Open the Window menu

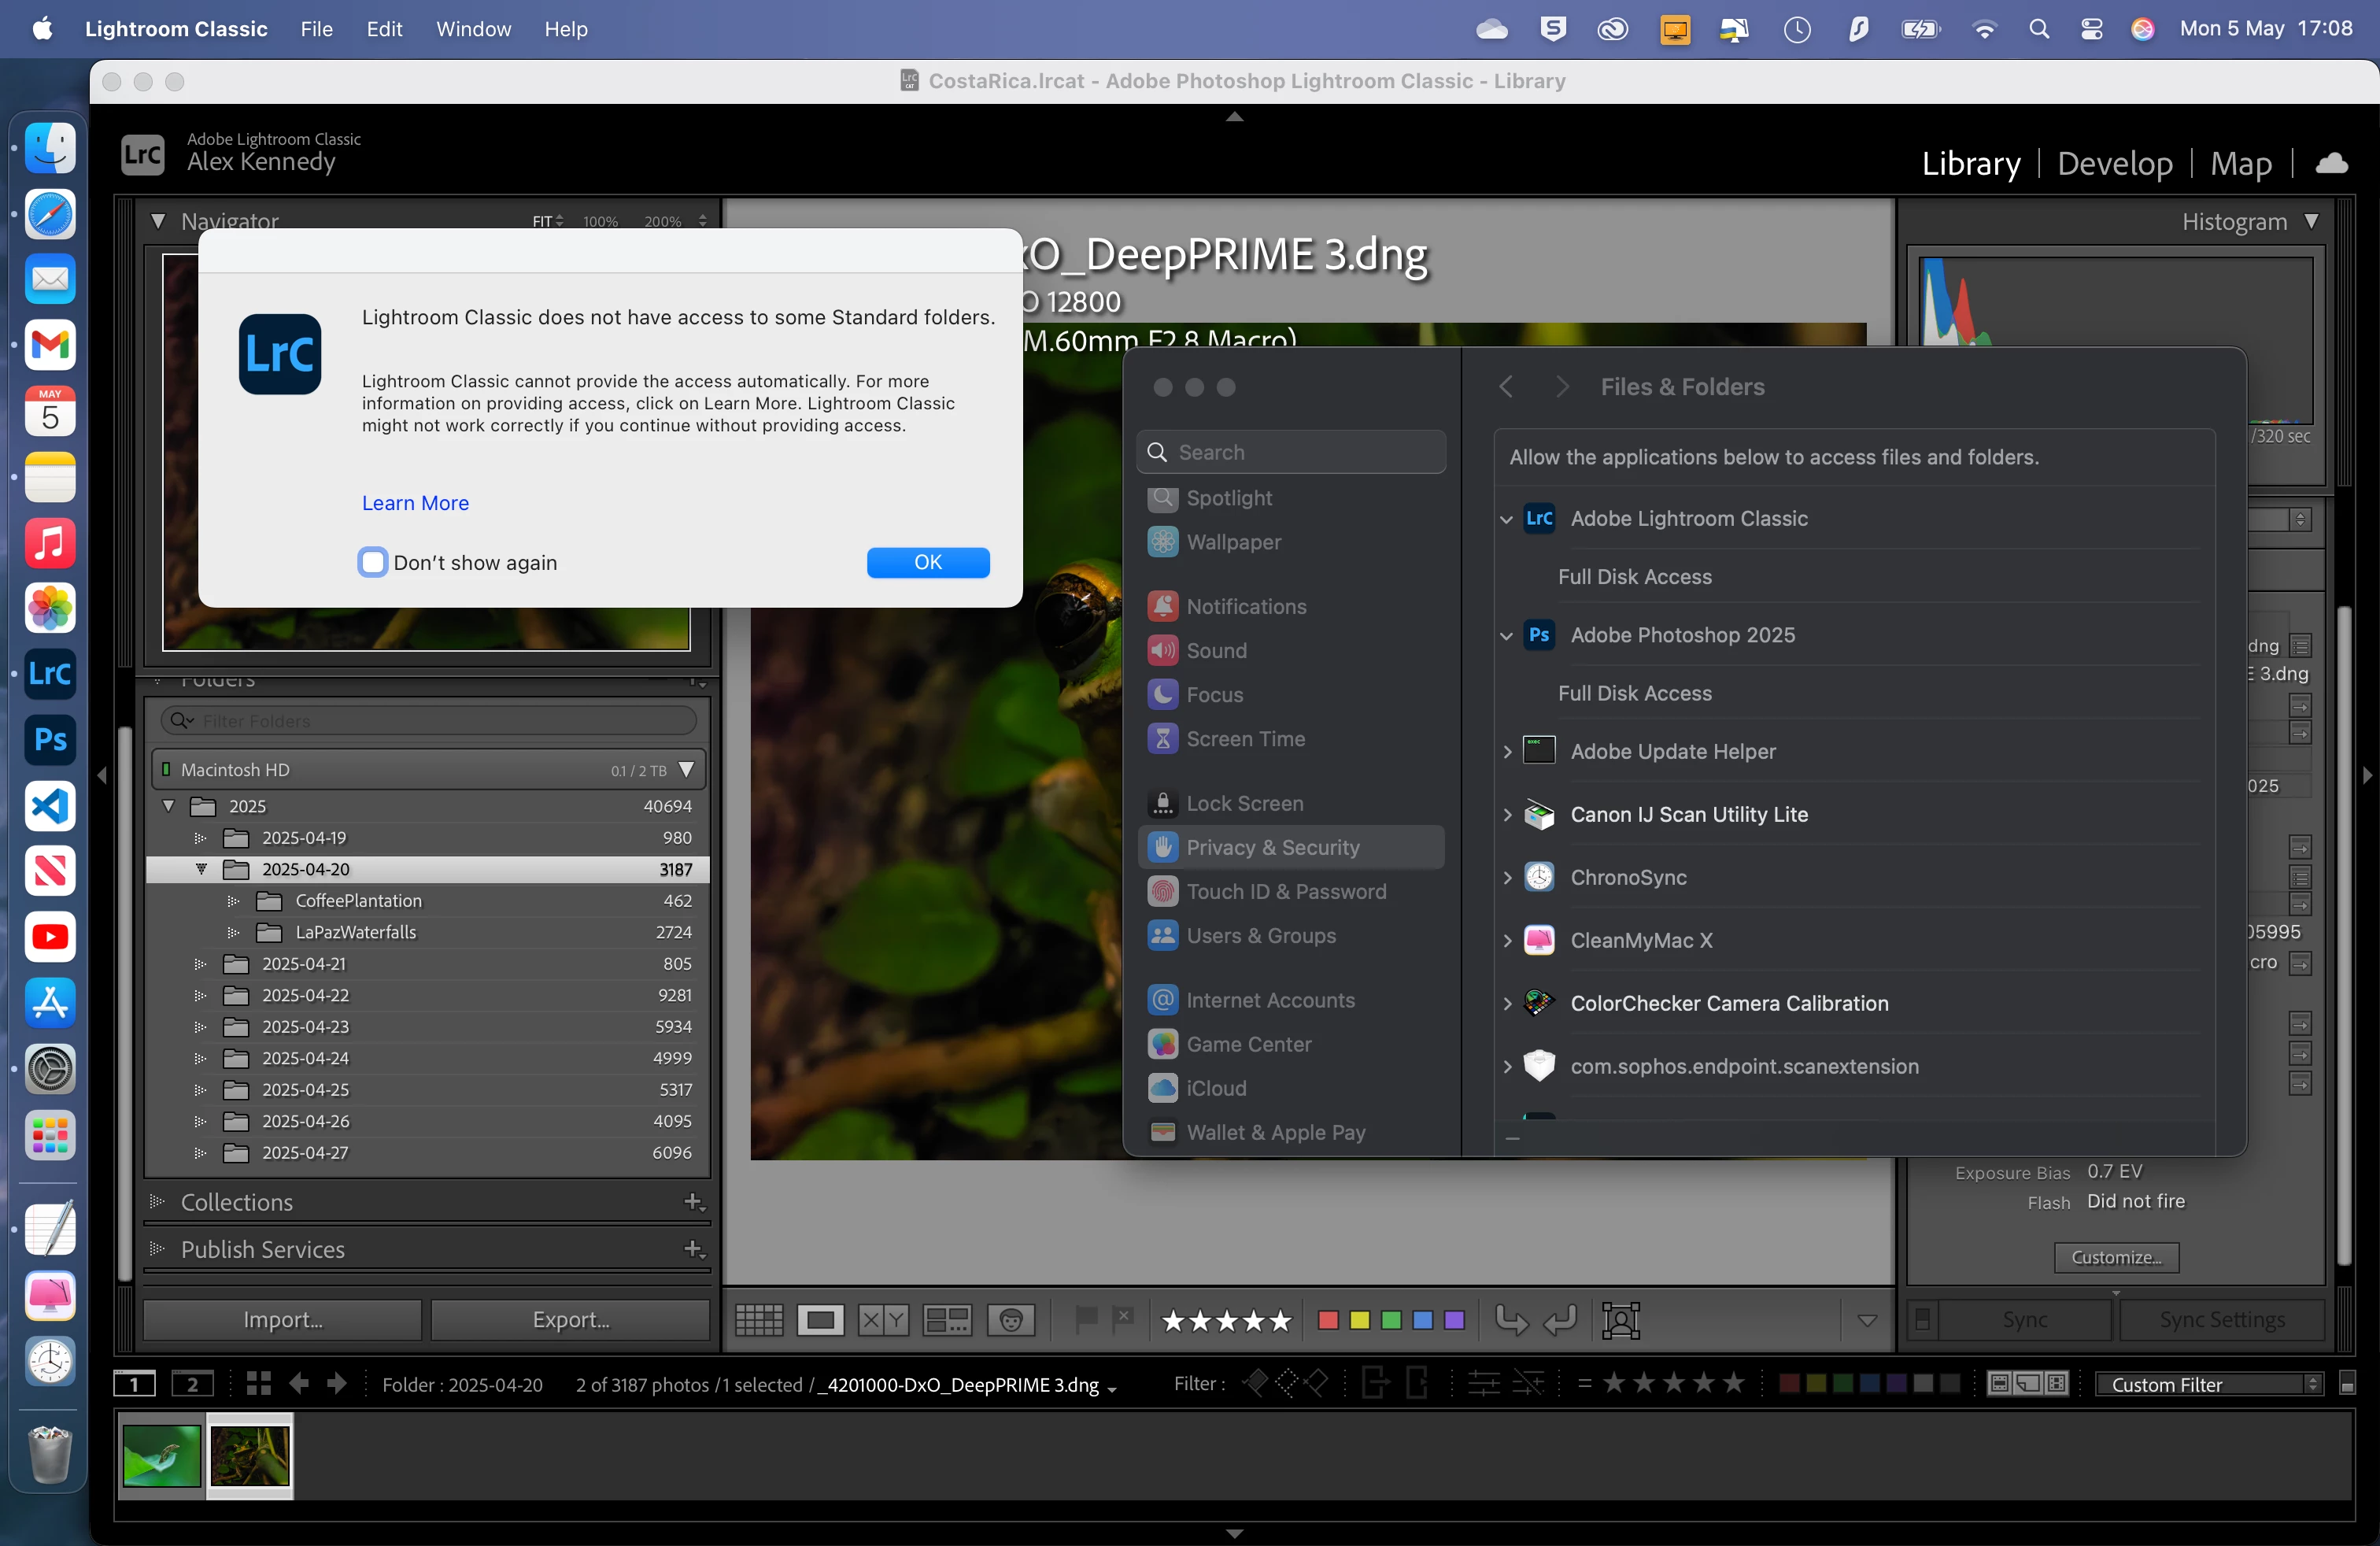(473, 29)
